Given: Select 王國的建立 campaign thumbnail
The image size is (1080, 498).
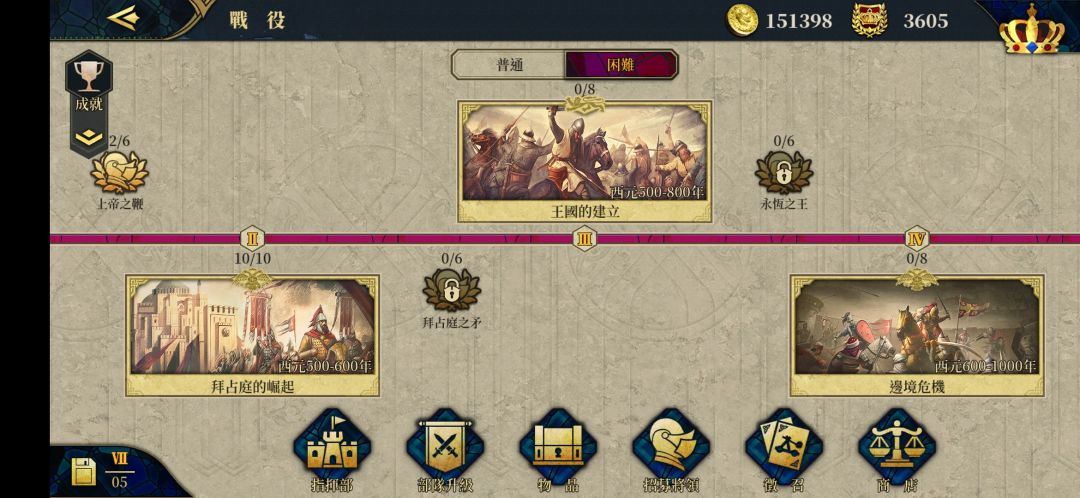Looking at the screenshot, I should pyautogui.click(x=584, y=161).
